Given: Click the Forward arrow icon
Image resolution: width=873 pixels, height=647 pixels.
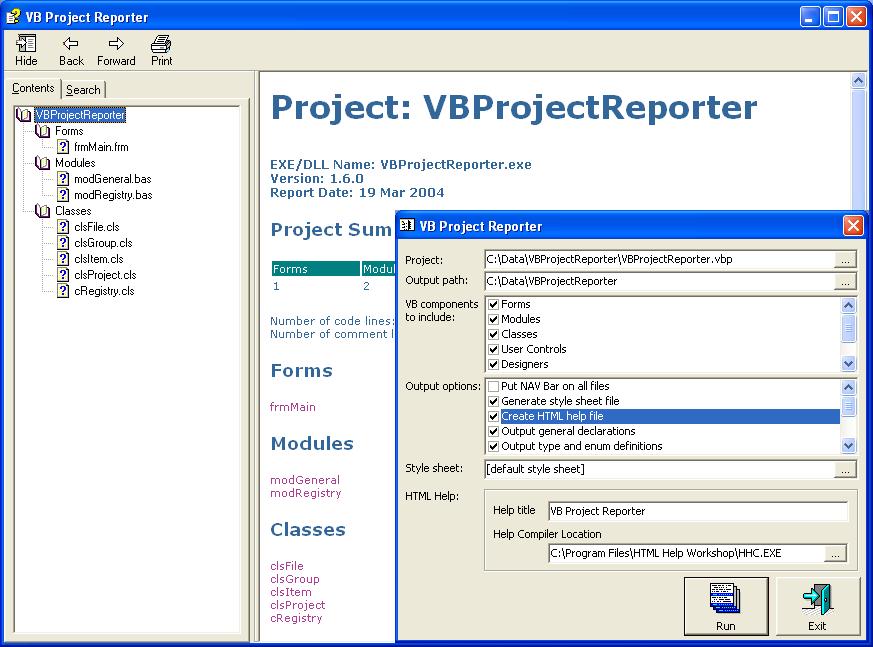Looking at the screenshot, I should [x=116, y=44].
